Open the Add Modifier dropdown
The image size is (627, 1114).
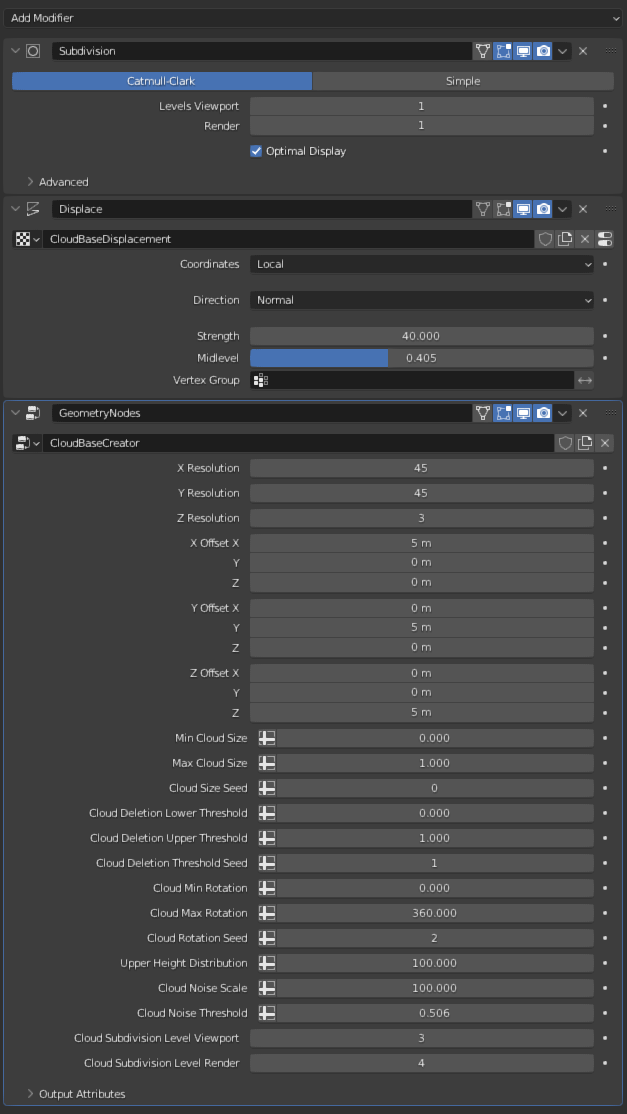click(x=313, y=18)
